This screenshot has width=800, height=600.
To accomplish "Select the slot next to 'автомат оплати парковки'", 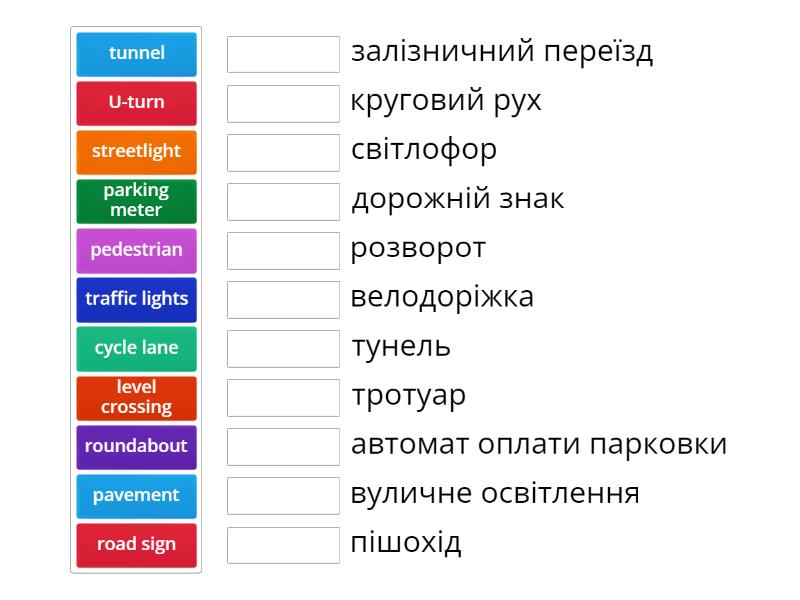I will coord(283,446).
